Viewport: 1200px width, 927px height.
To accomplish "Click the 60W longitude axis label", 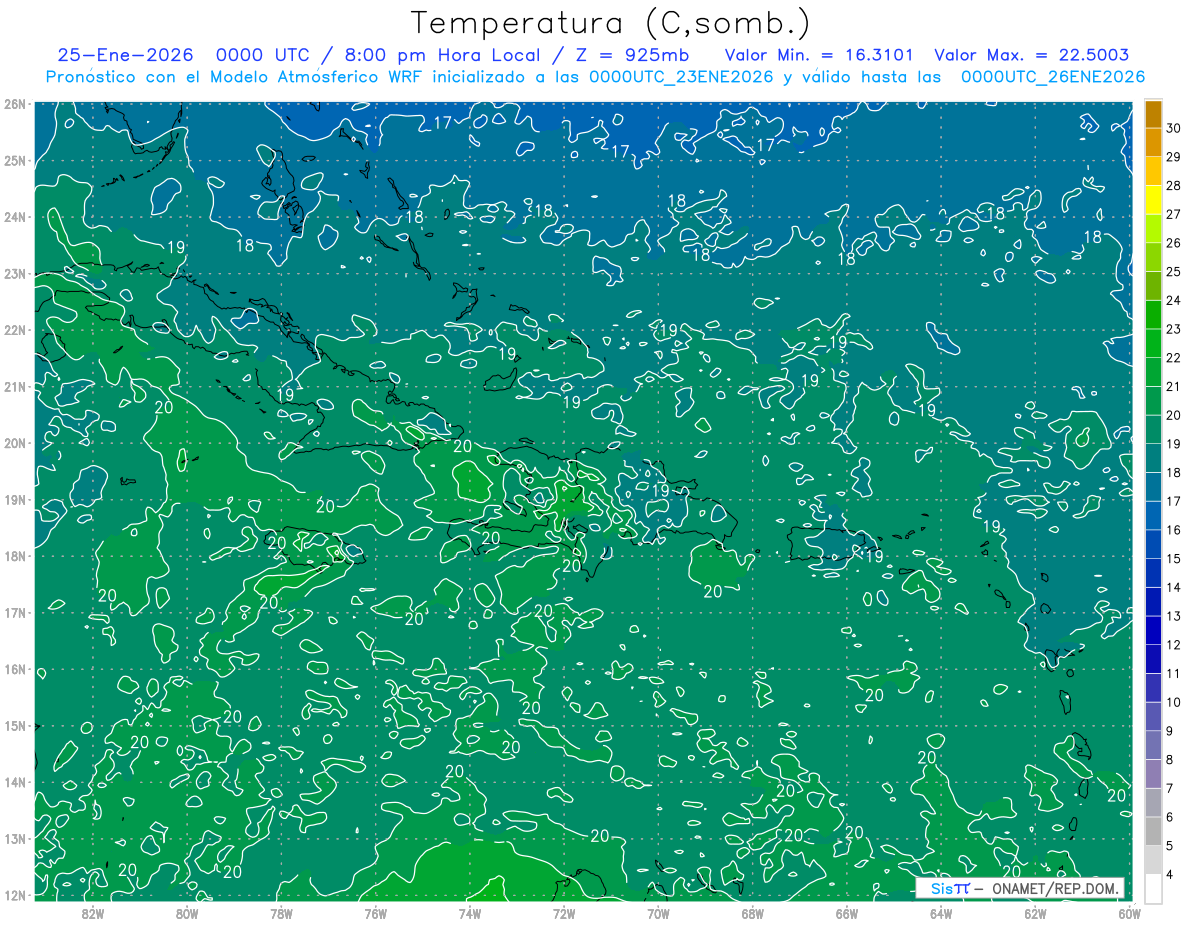I will (x=1129, y=912).
